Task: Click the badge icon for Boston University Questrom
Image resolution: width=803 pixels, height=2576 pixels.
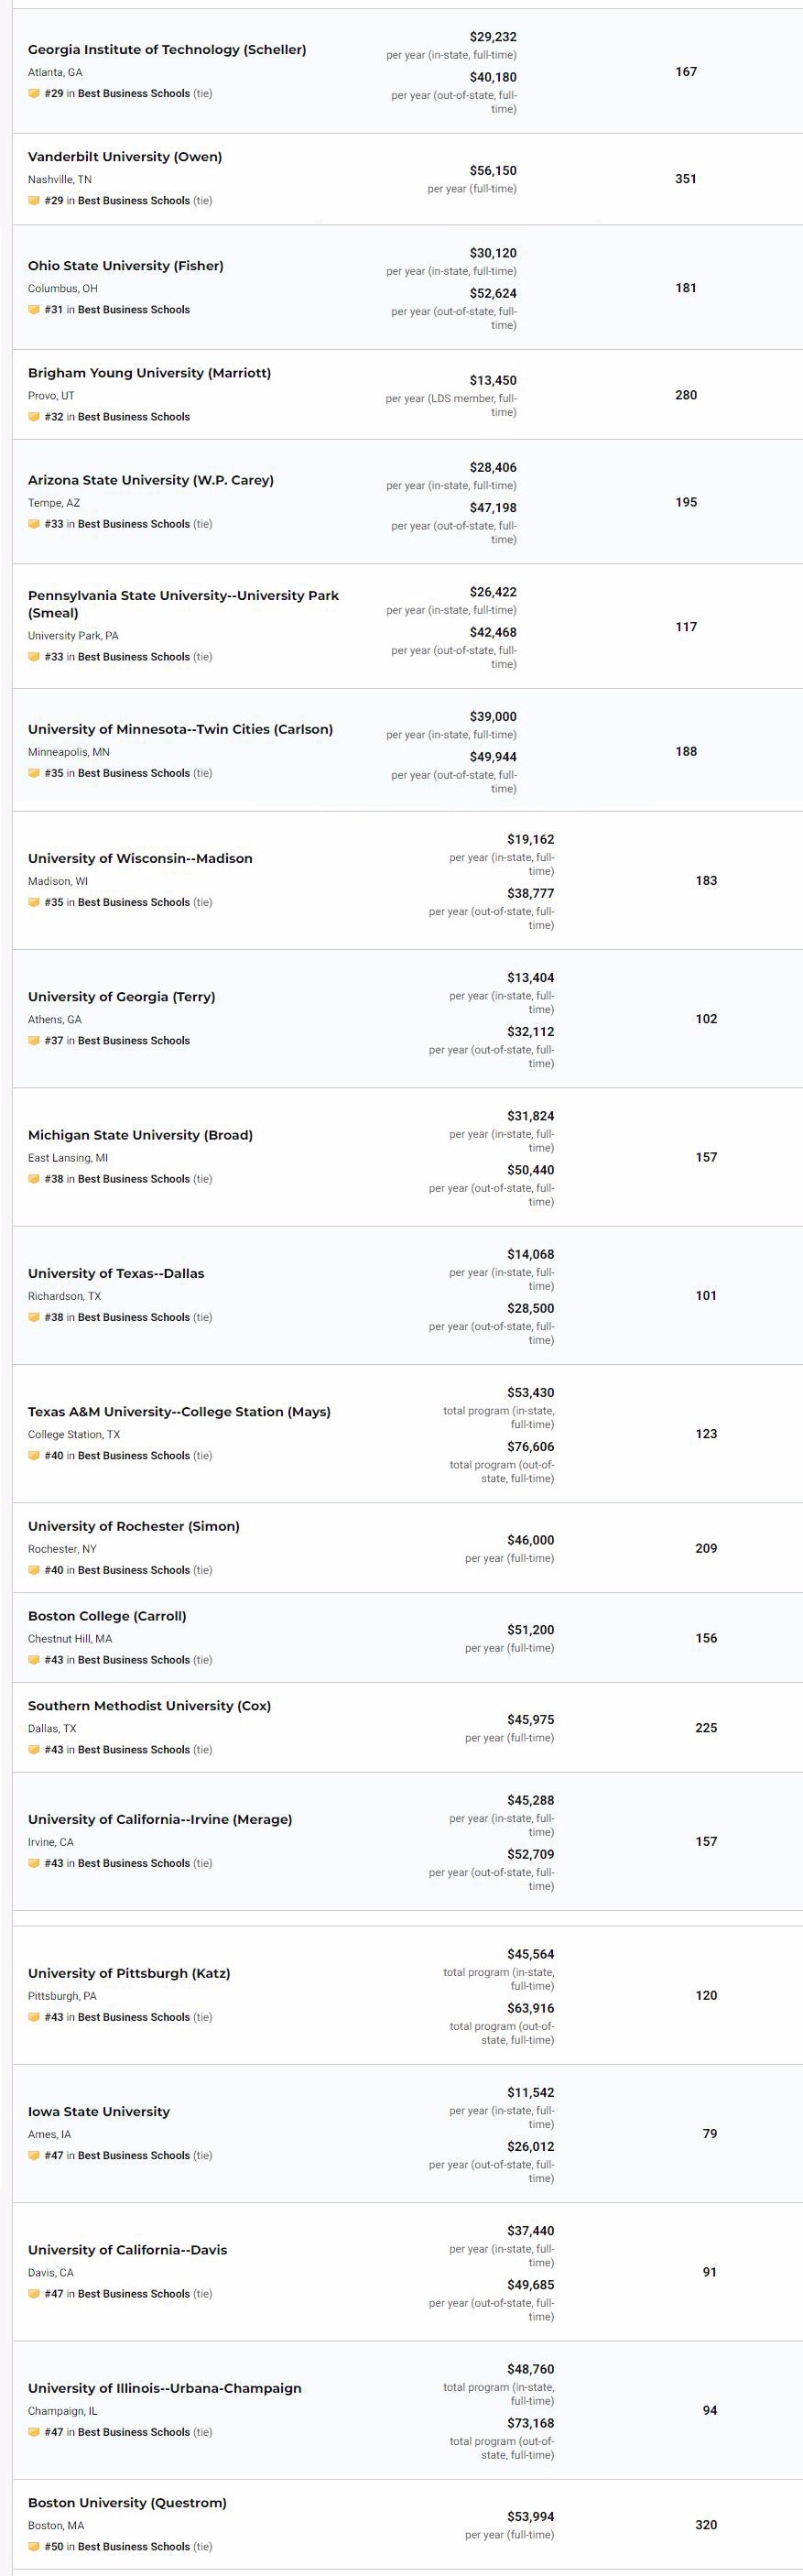Action: [34, 2547]
